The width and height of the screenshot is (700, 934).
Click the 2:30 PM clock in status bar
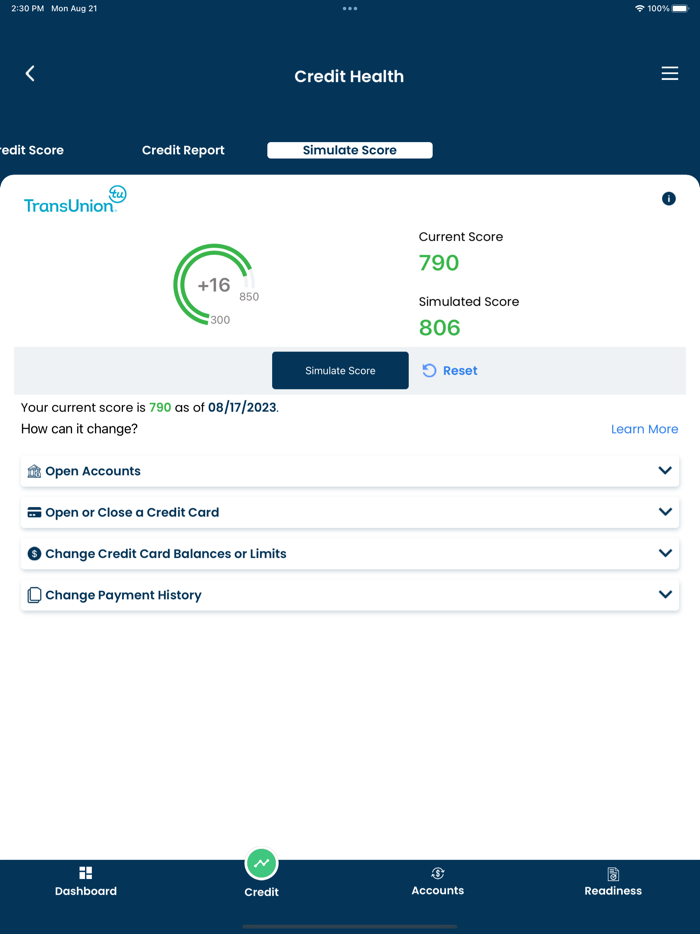pyautogui.click(x=27, y=8)
